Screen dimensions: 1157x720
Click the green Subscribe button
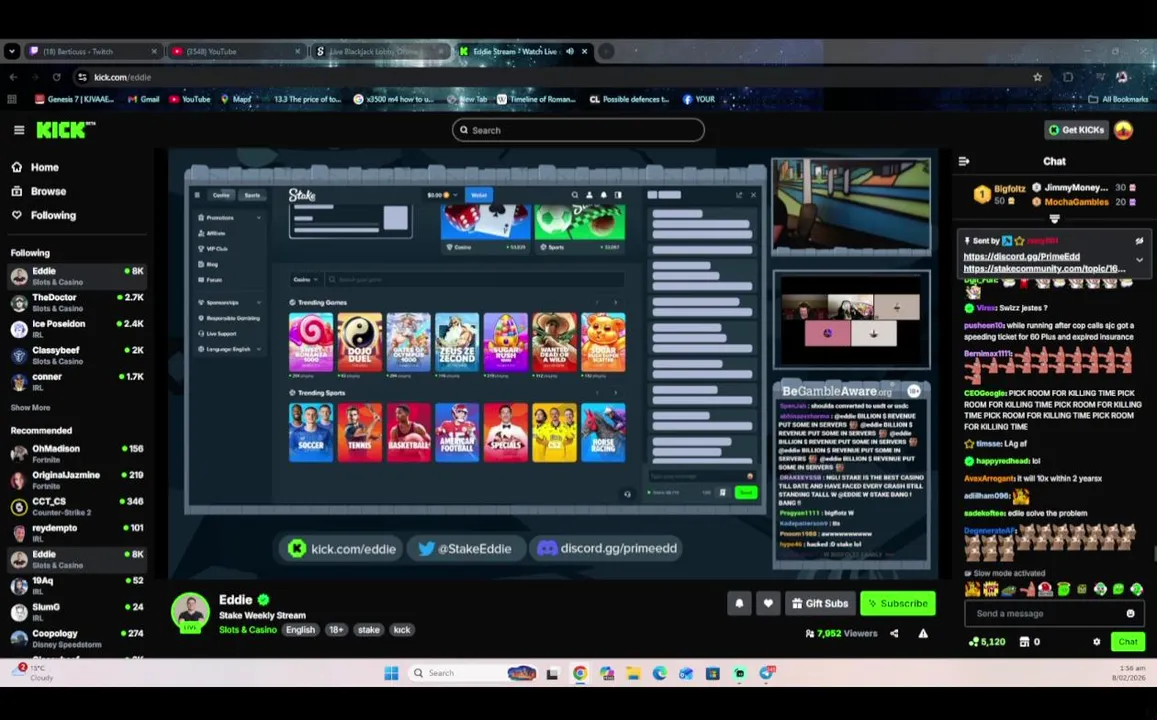[897, 603]
